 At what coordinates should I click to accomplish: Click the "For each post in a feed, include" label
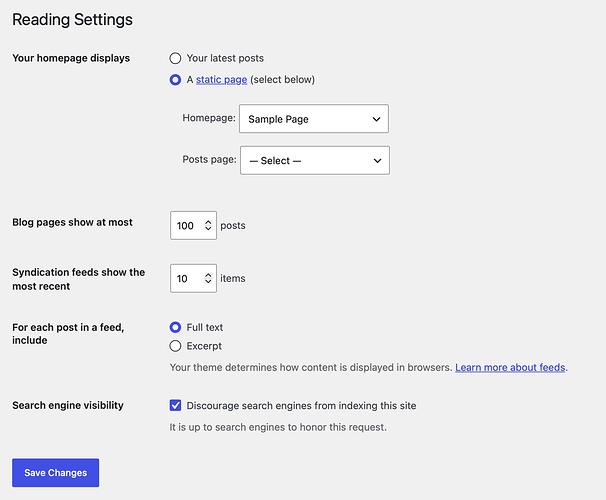pyautogui.click(x=68, y=333)
